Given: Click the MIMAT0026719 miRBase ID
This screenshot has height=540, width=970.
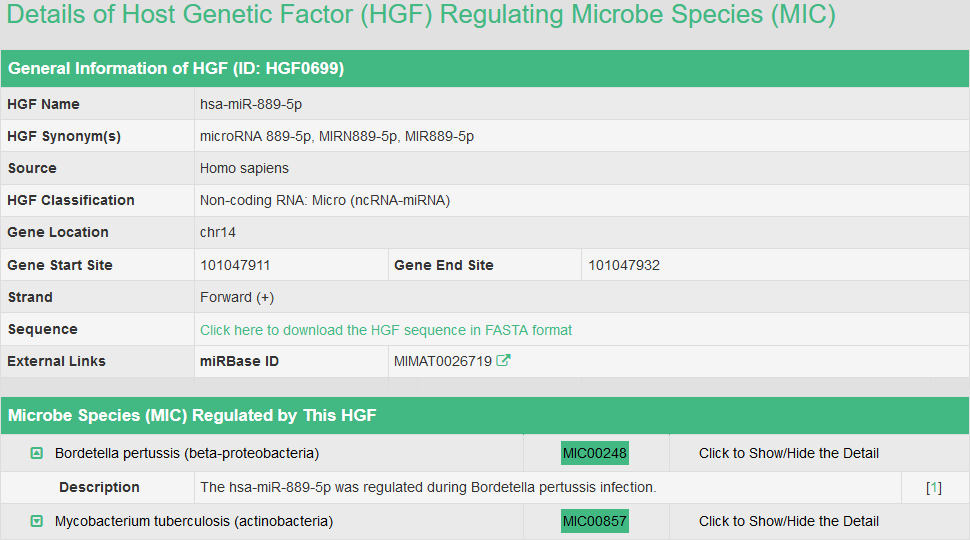Looking at the screenshot, I should click(x=443, y=361).
